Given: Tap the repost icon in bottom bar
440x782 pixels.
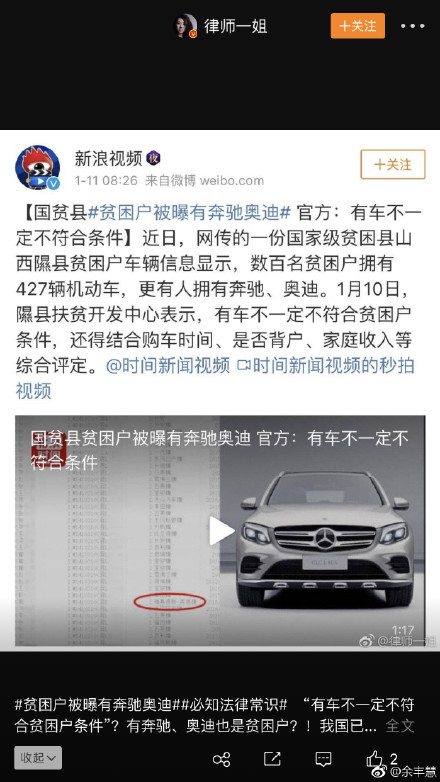Looking at the screenshot, I should [272, 759].
